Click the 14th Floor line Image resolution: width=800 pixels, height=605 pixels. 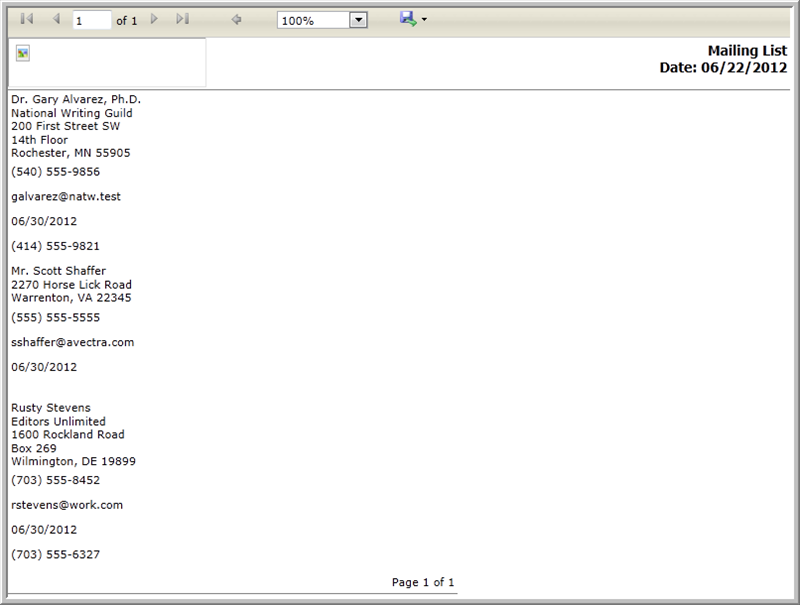pyautogui.click(x=39, y=140)
